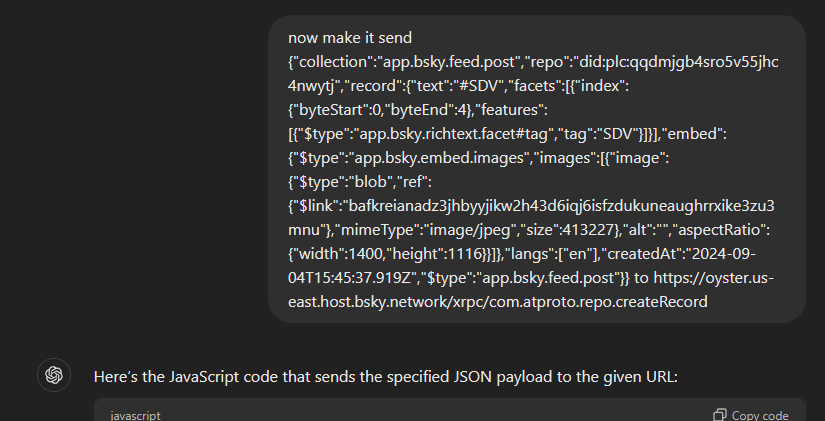This screenshot has width=825, height=421.
Task: Click the ChatGPT logo avatar icon
Action: pyautogui.click(x=54, y=375)
